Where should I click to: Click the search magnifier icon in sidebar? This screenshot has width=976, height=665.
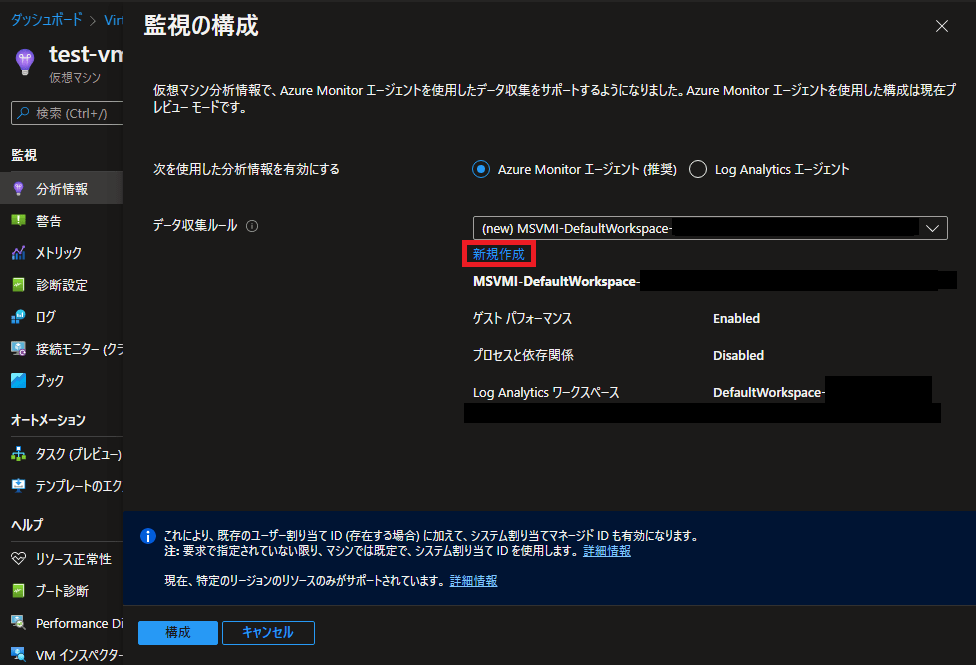point(24,113)
